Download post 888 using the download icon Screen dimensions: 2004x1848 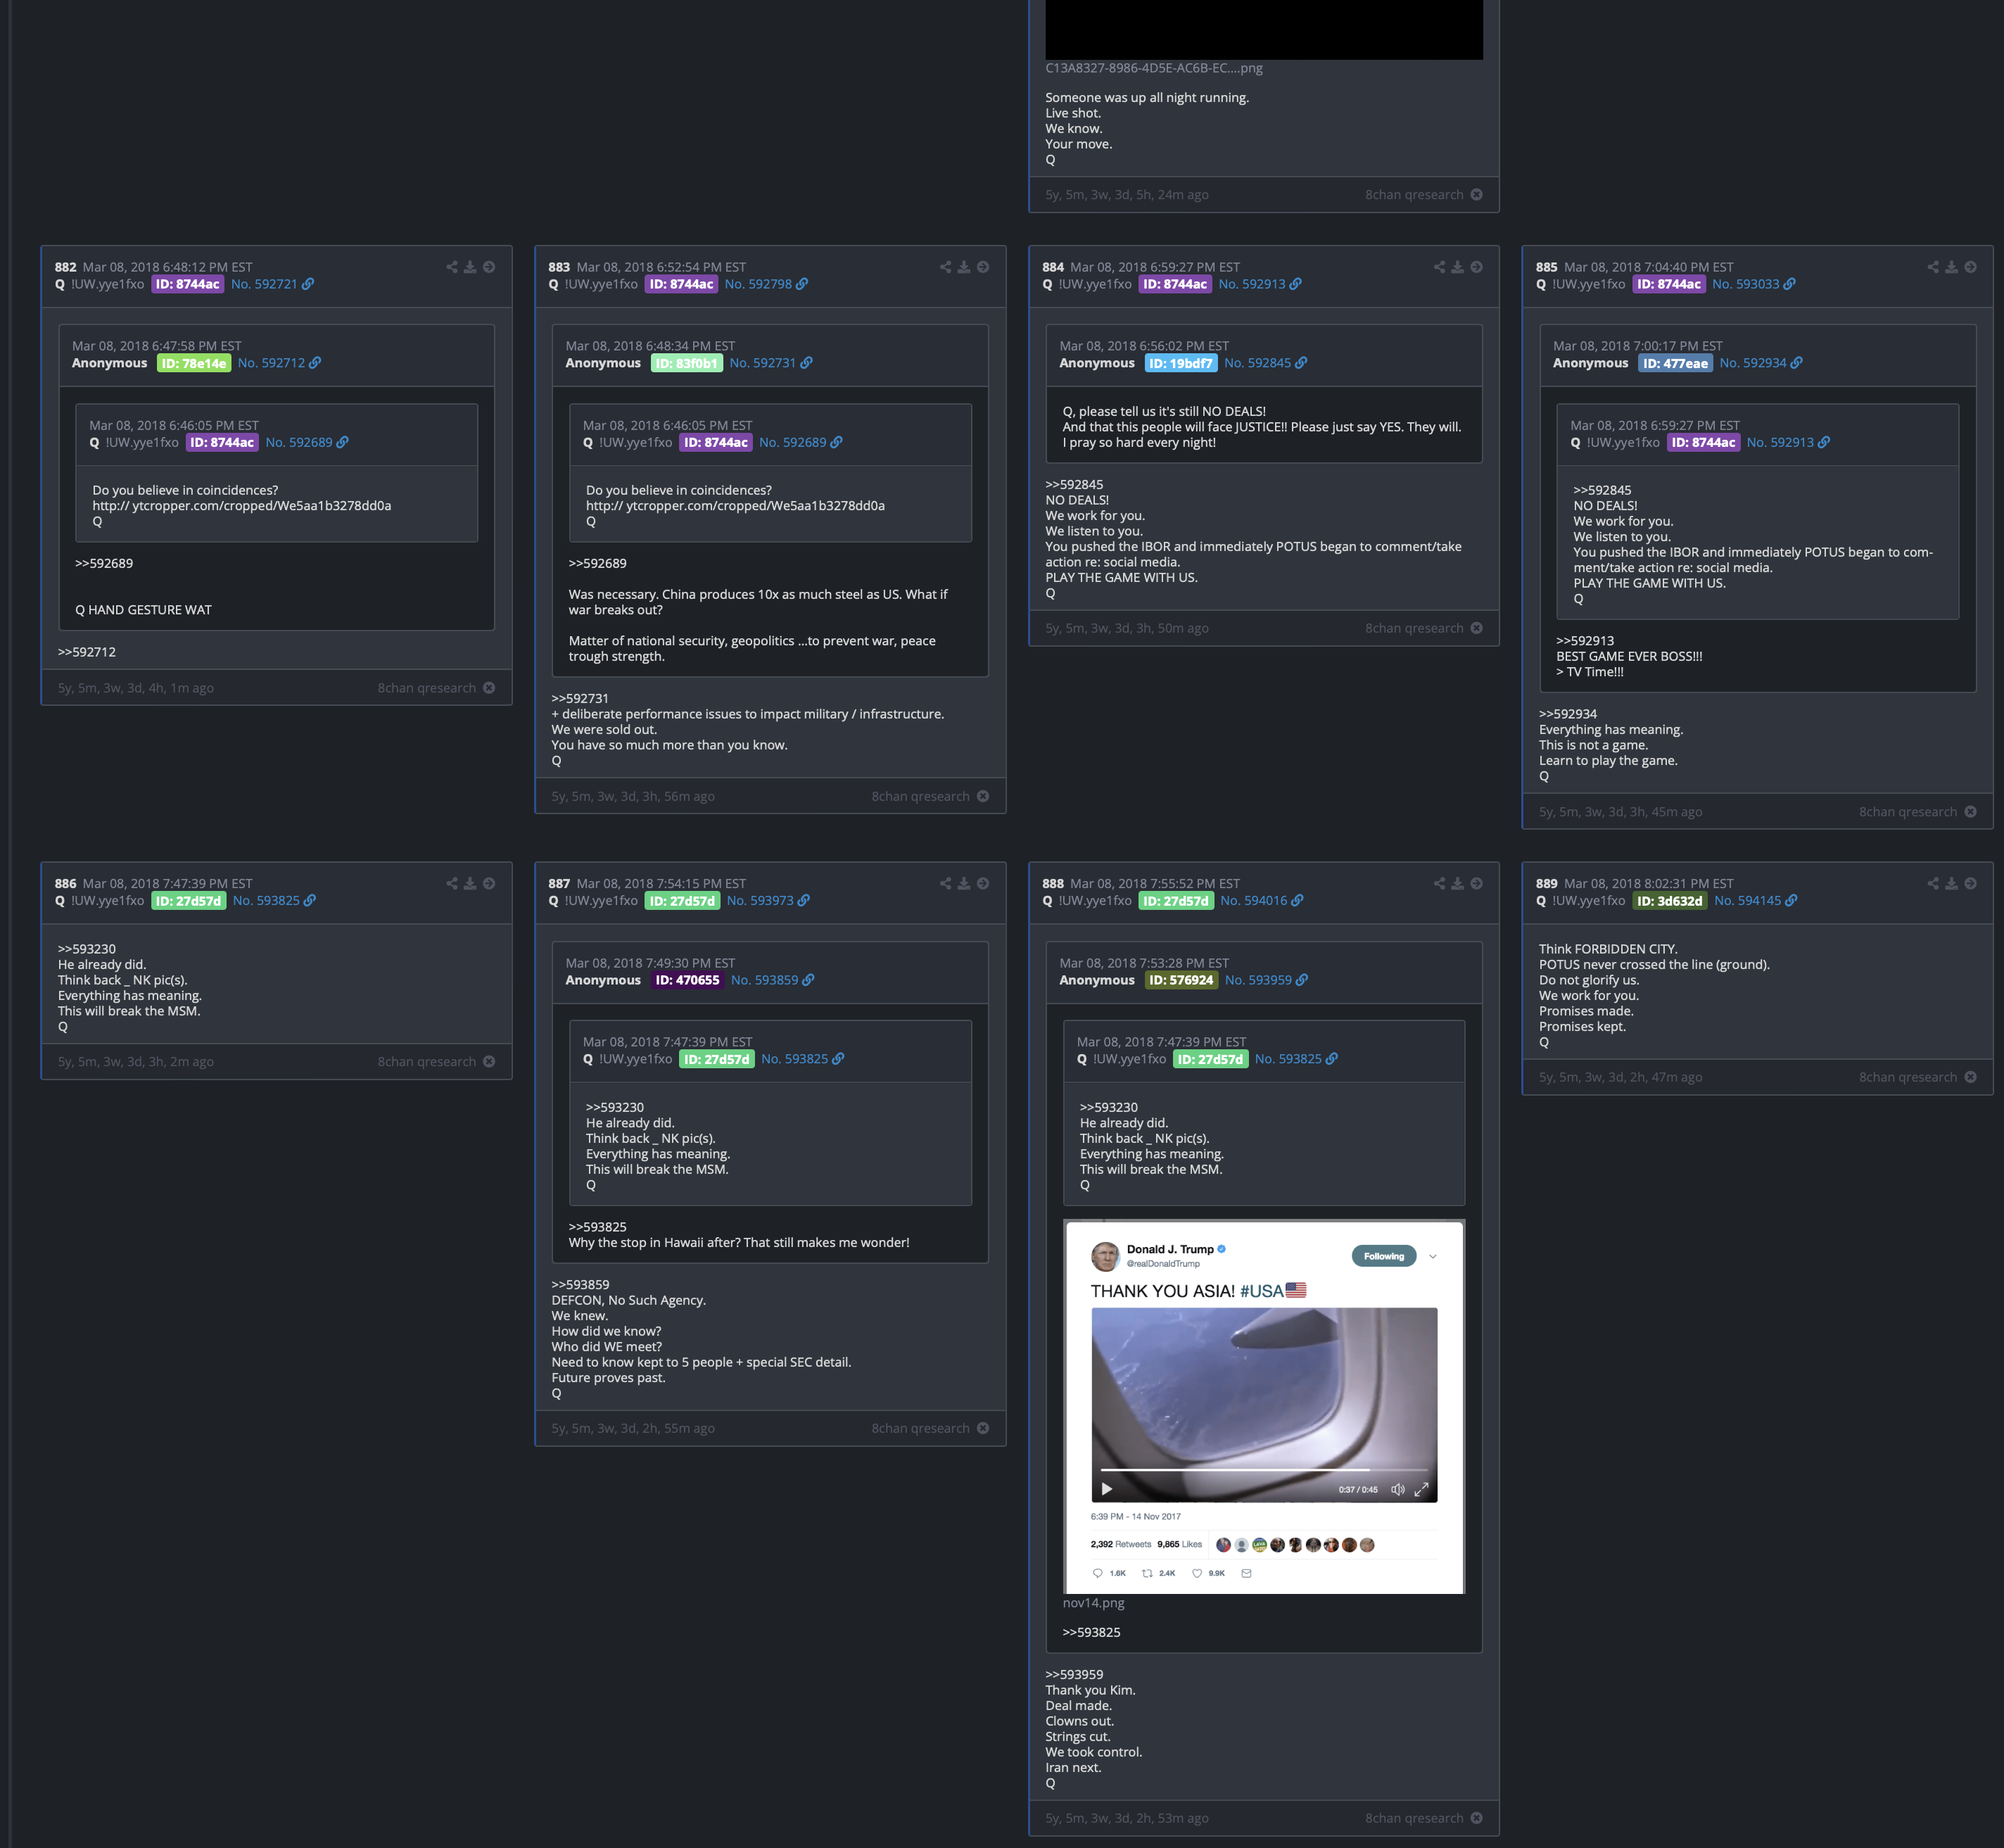(1458, 884)
